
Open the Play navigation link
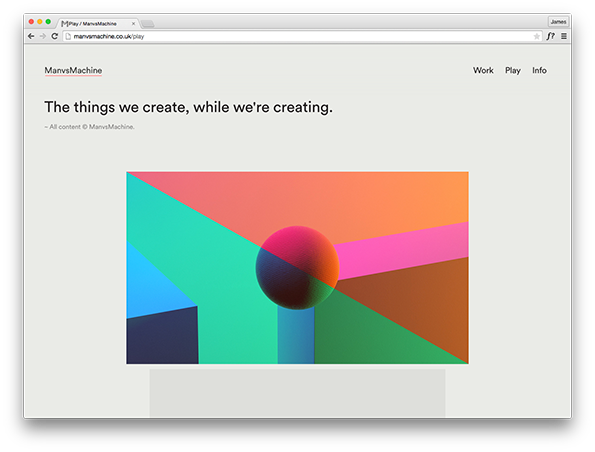(x=513, y=71)
